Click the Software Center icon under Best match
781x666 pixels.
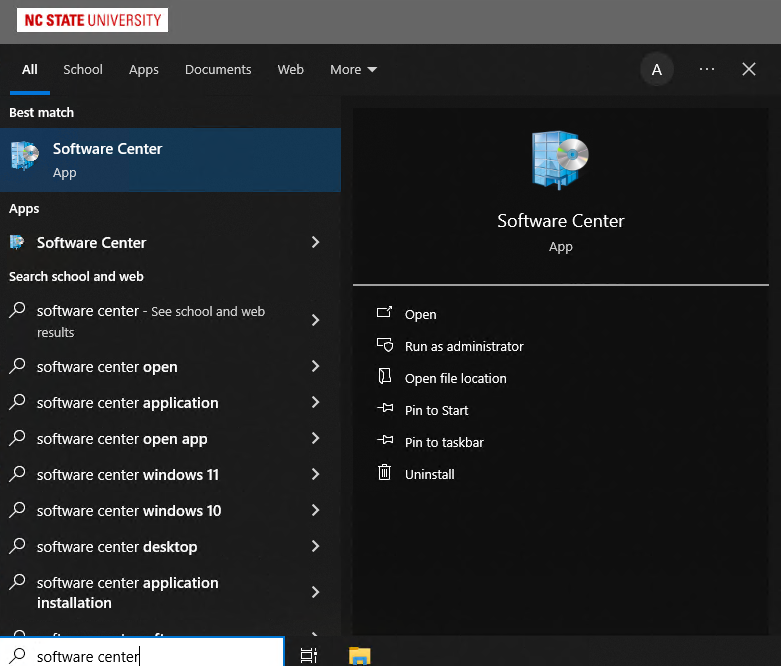(x=25, y=158)
